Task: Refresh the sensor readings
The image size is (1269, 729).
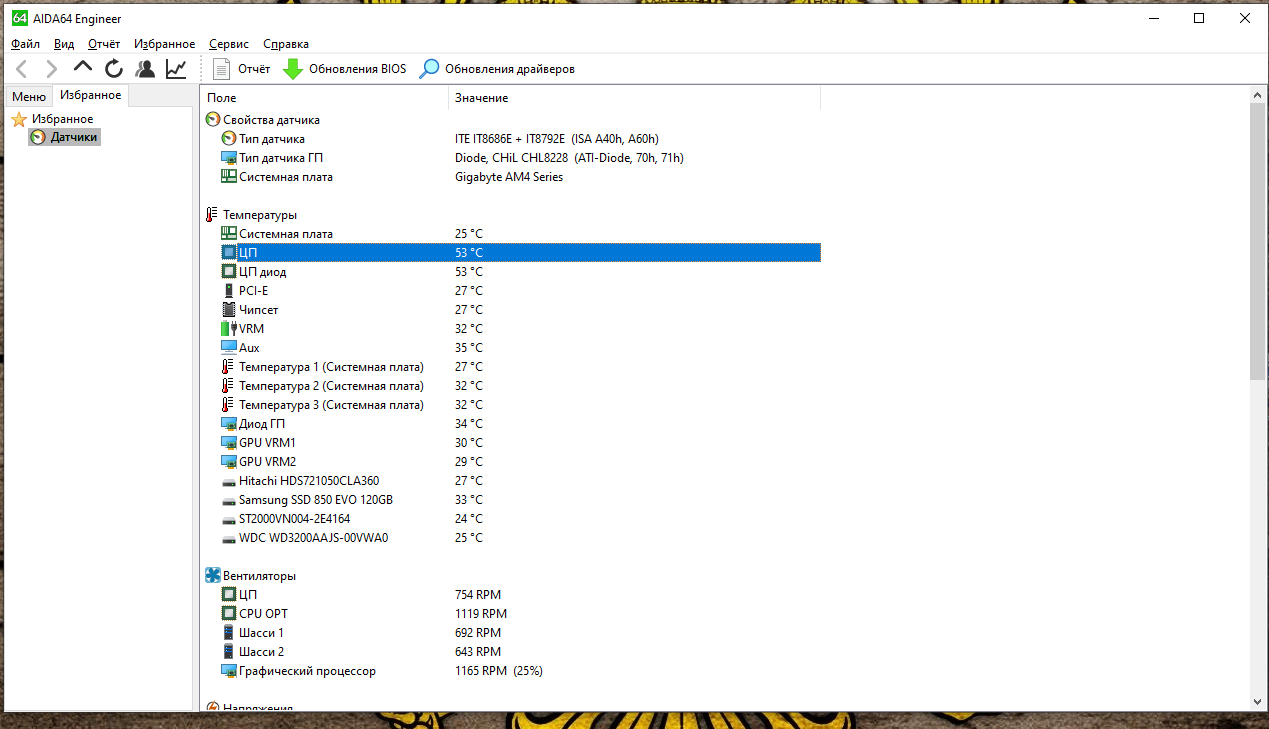Action: click(x=114, y=69)
